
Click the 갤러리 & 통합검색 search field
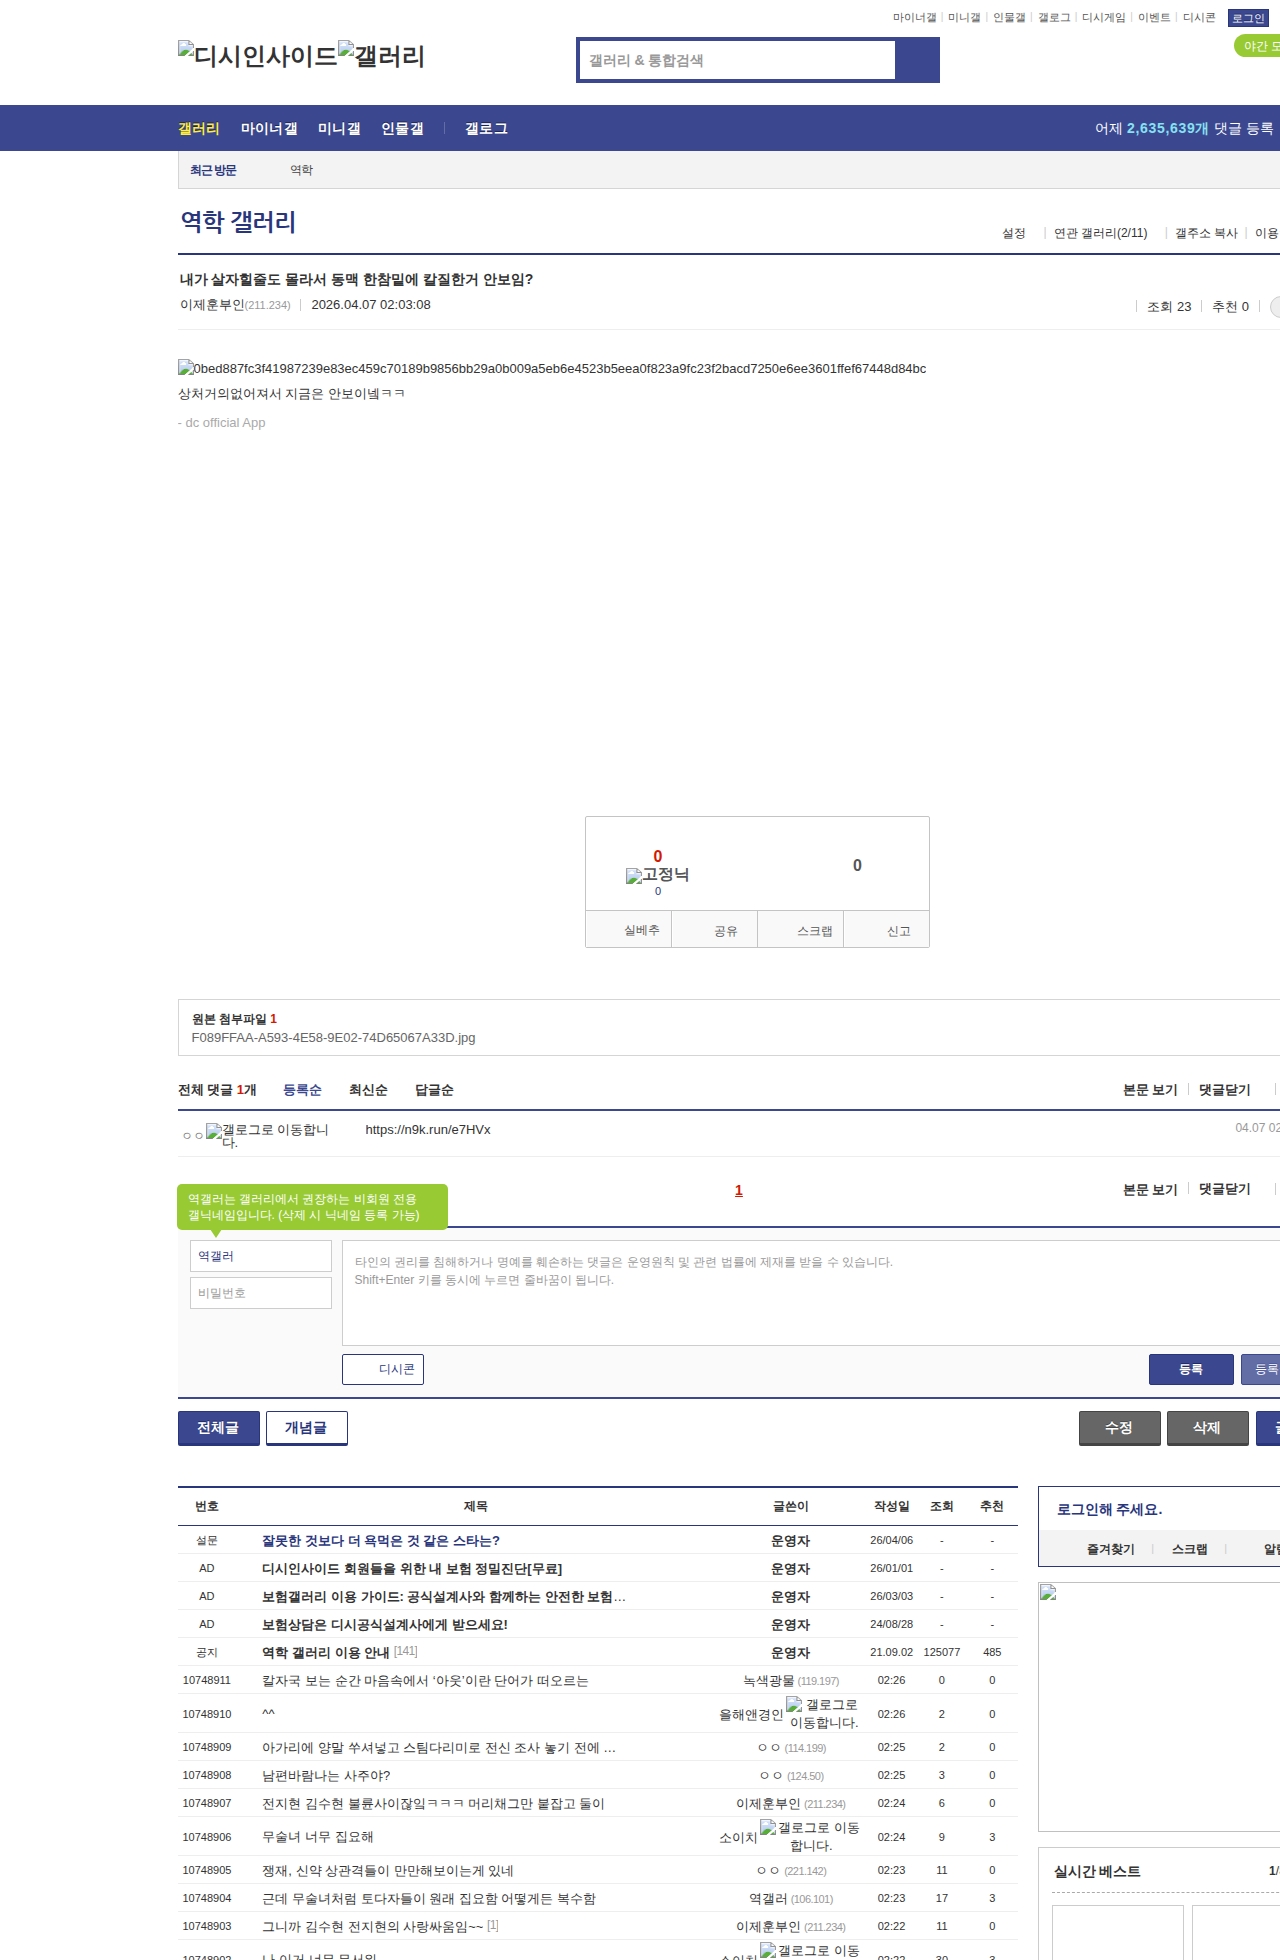point(738,60)
